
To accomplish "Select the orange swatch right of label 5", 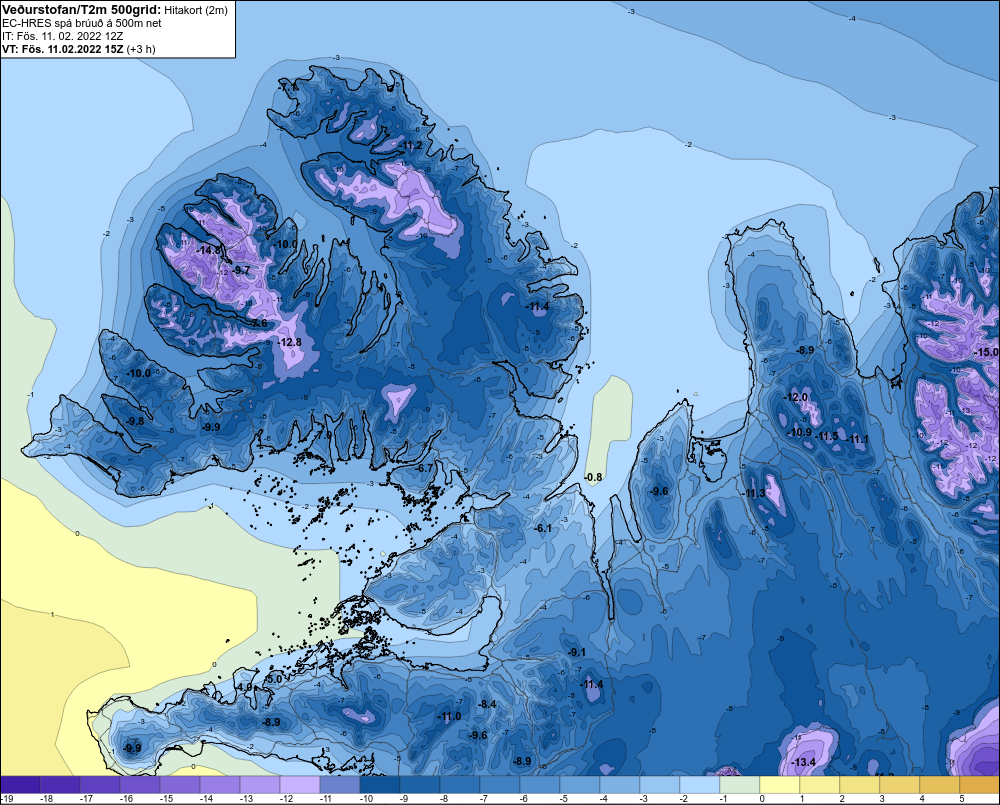I will tap(979, 785).
